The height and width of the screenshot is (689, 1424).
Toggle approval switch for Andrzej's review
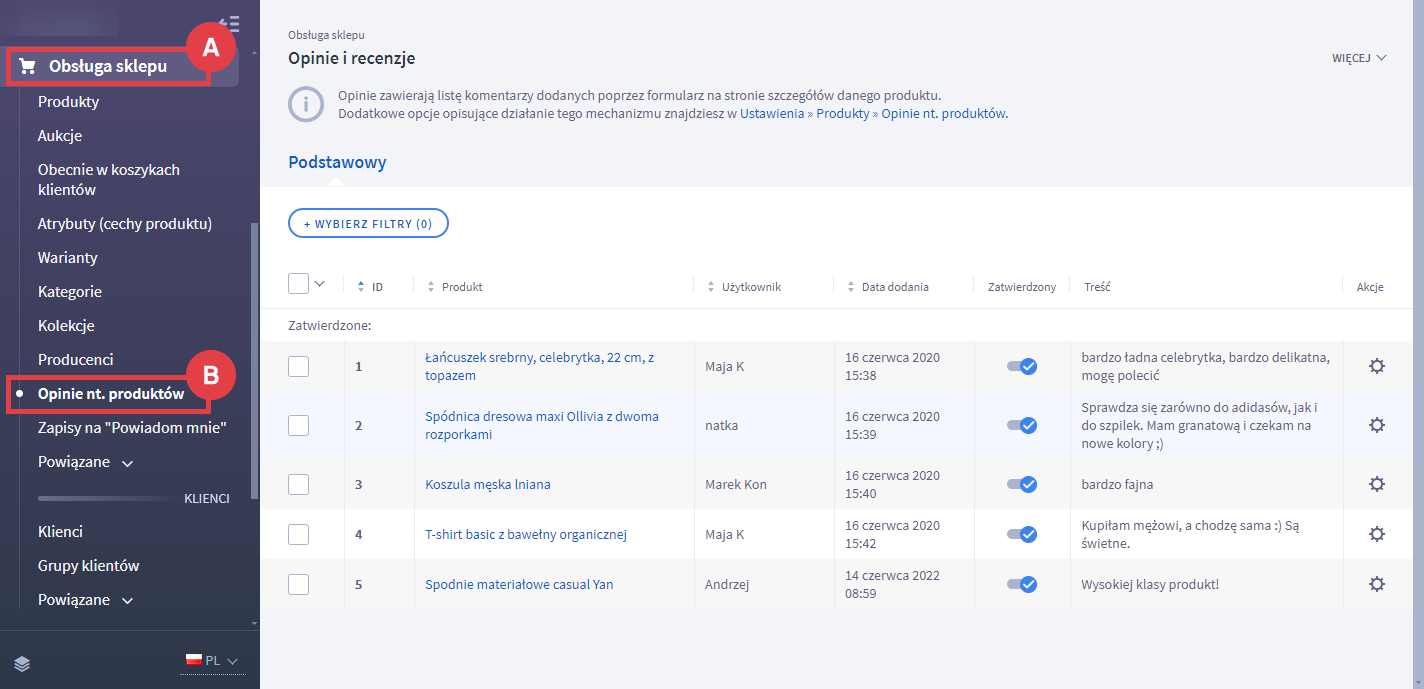click(x=1021, y=584)
